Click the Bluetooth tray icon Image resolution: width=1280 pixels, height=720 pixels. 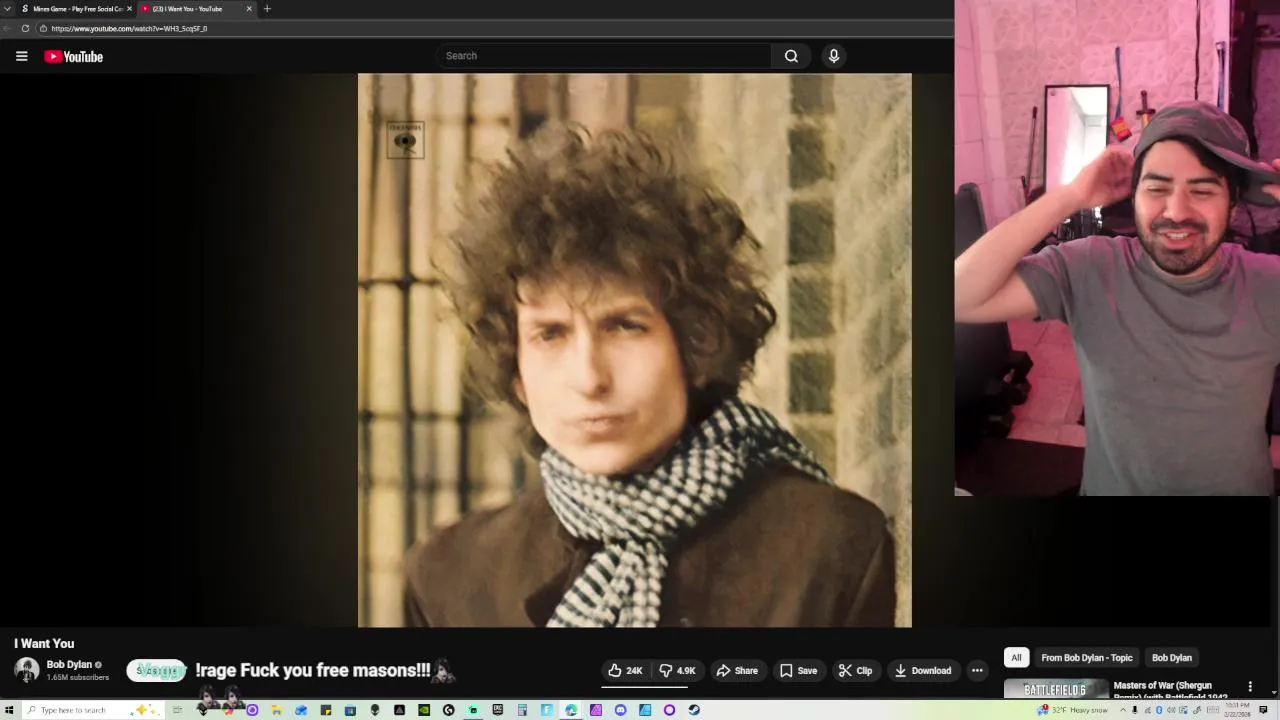tap(1159, 710)
